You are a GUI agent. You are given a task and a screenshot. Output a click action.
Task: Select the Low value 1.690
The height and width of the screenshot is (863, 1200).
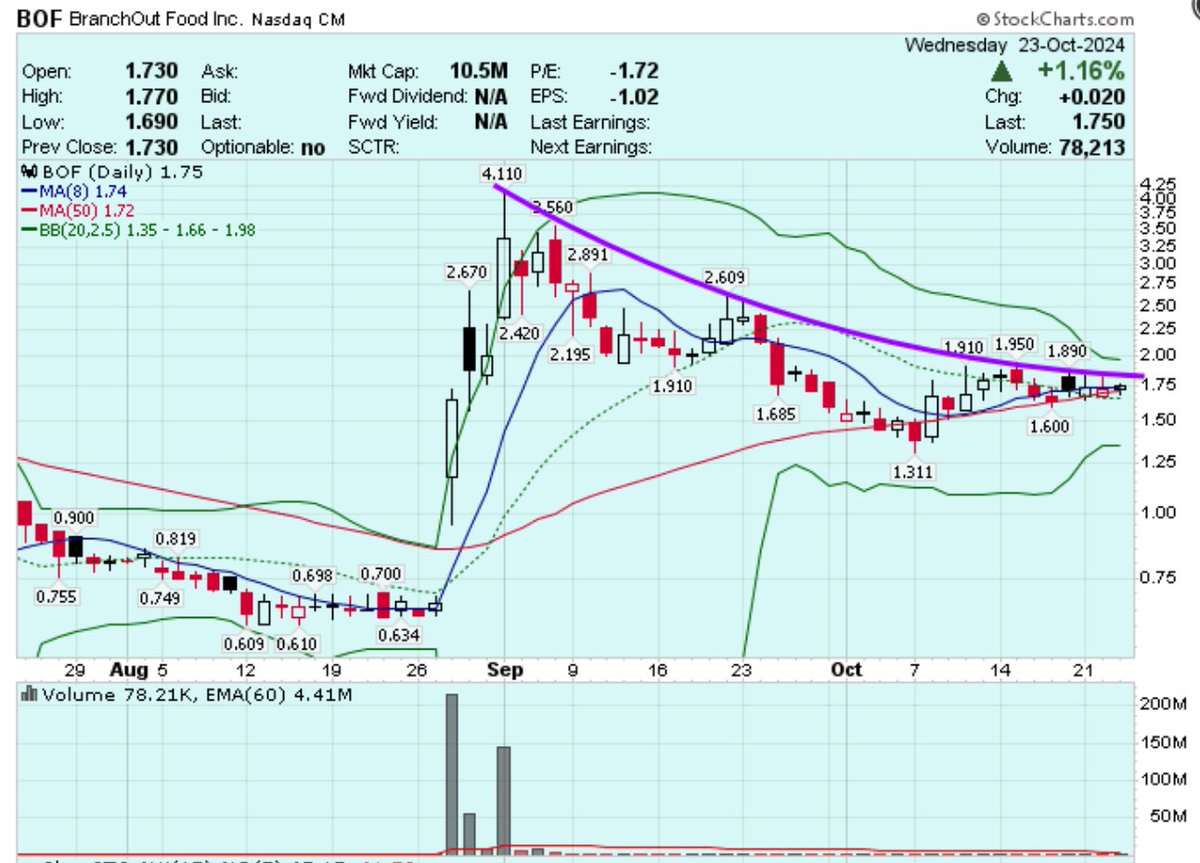[151, 122]
